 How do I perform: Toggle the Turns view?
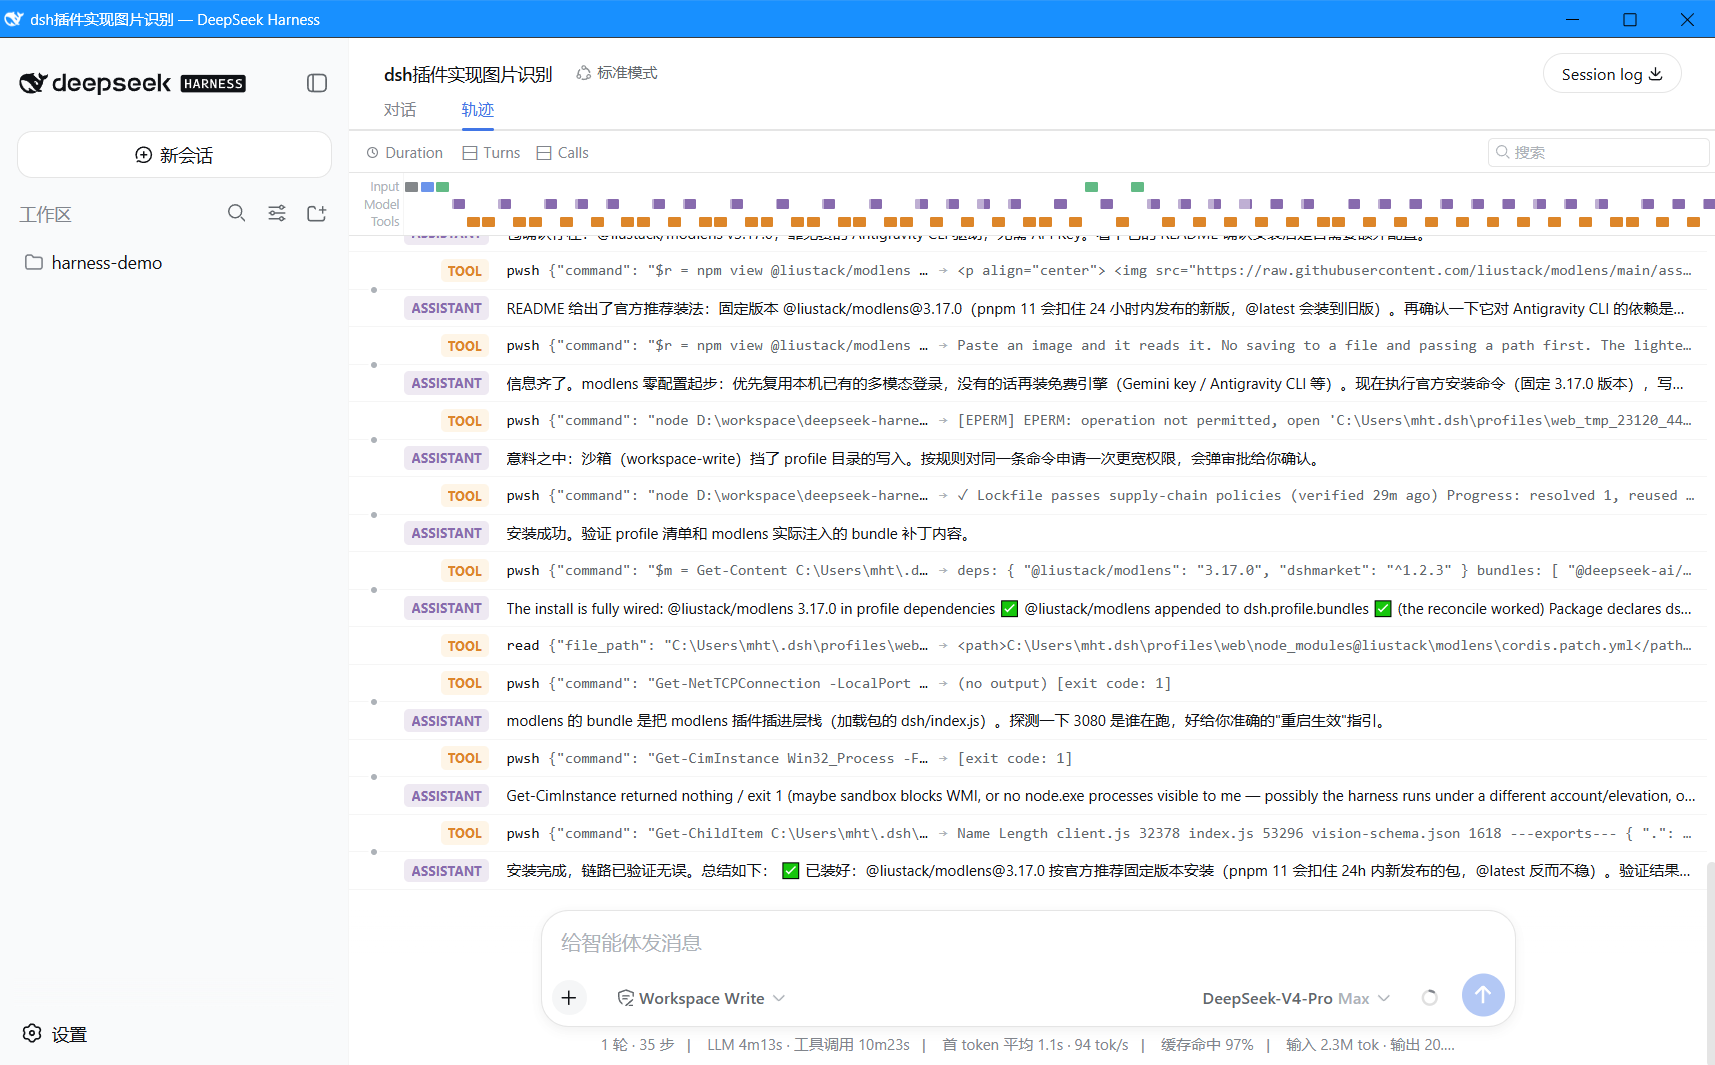(491, 153)
